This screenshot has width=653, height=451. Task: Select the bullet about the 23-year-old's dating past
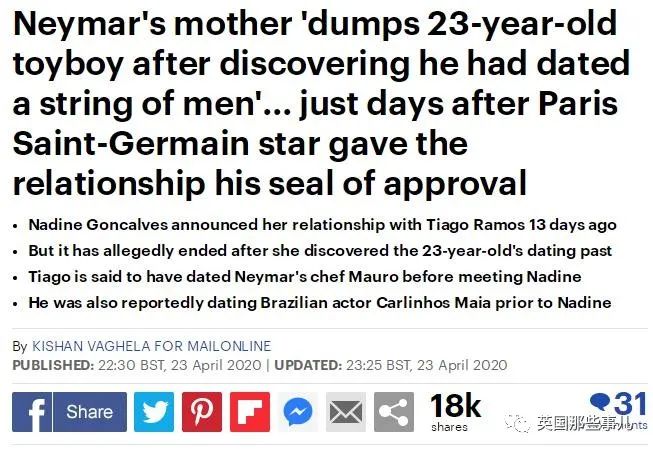click(320, 251)
